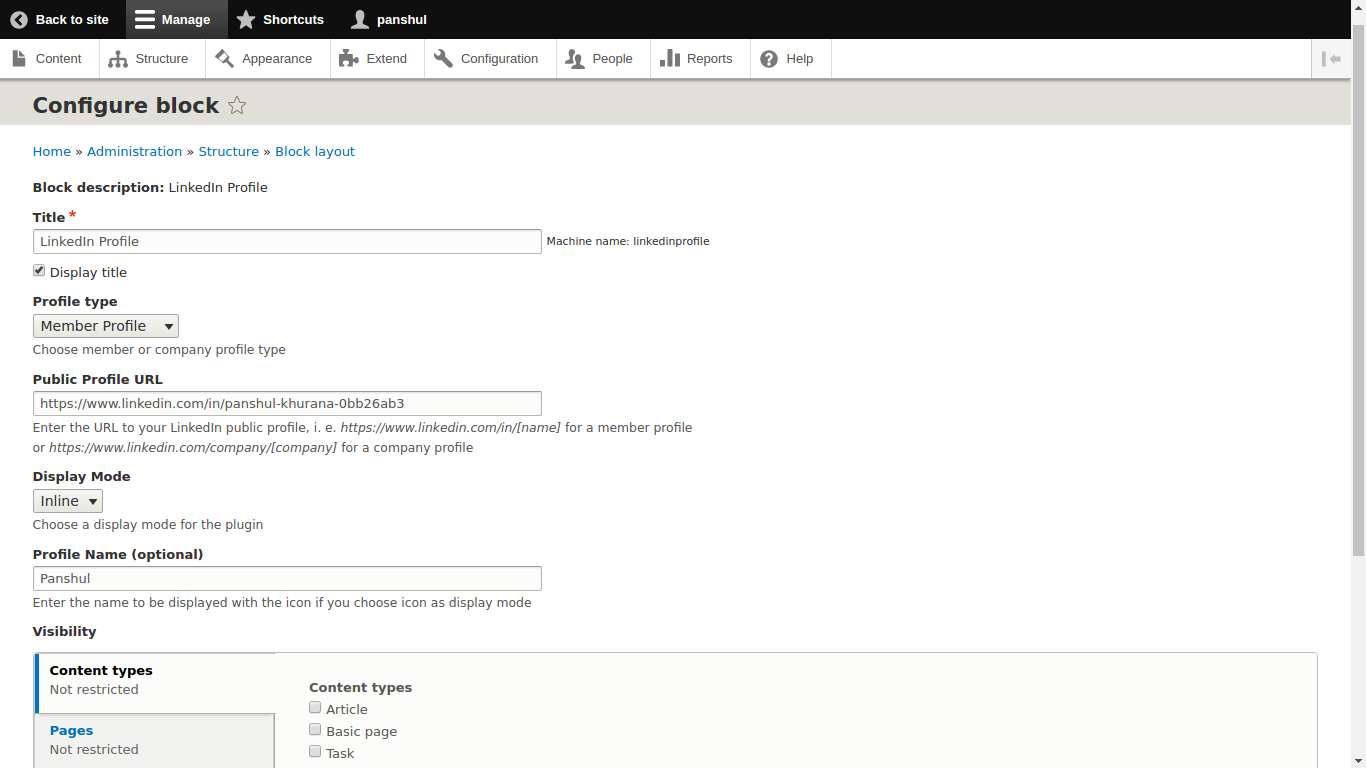Screen dimensions: 1366x768
Task: Add page to shortcuts via star icon
Action: click(237, 105)
